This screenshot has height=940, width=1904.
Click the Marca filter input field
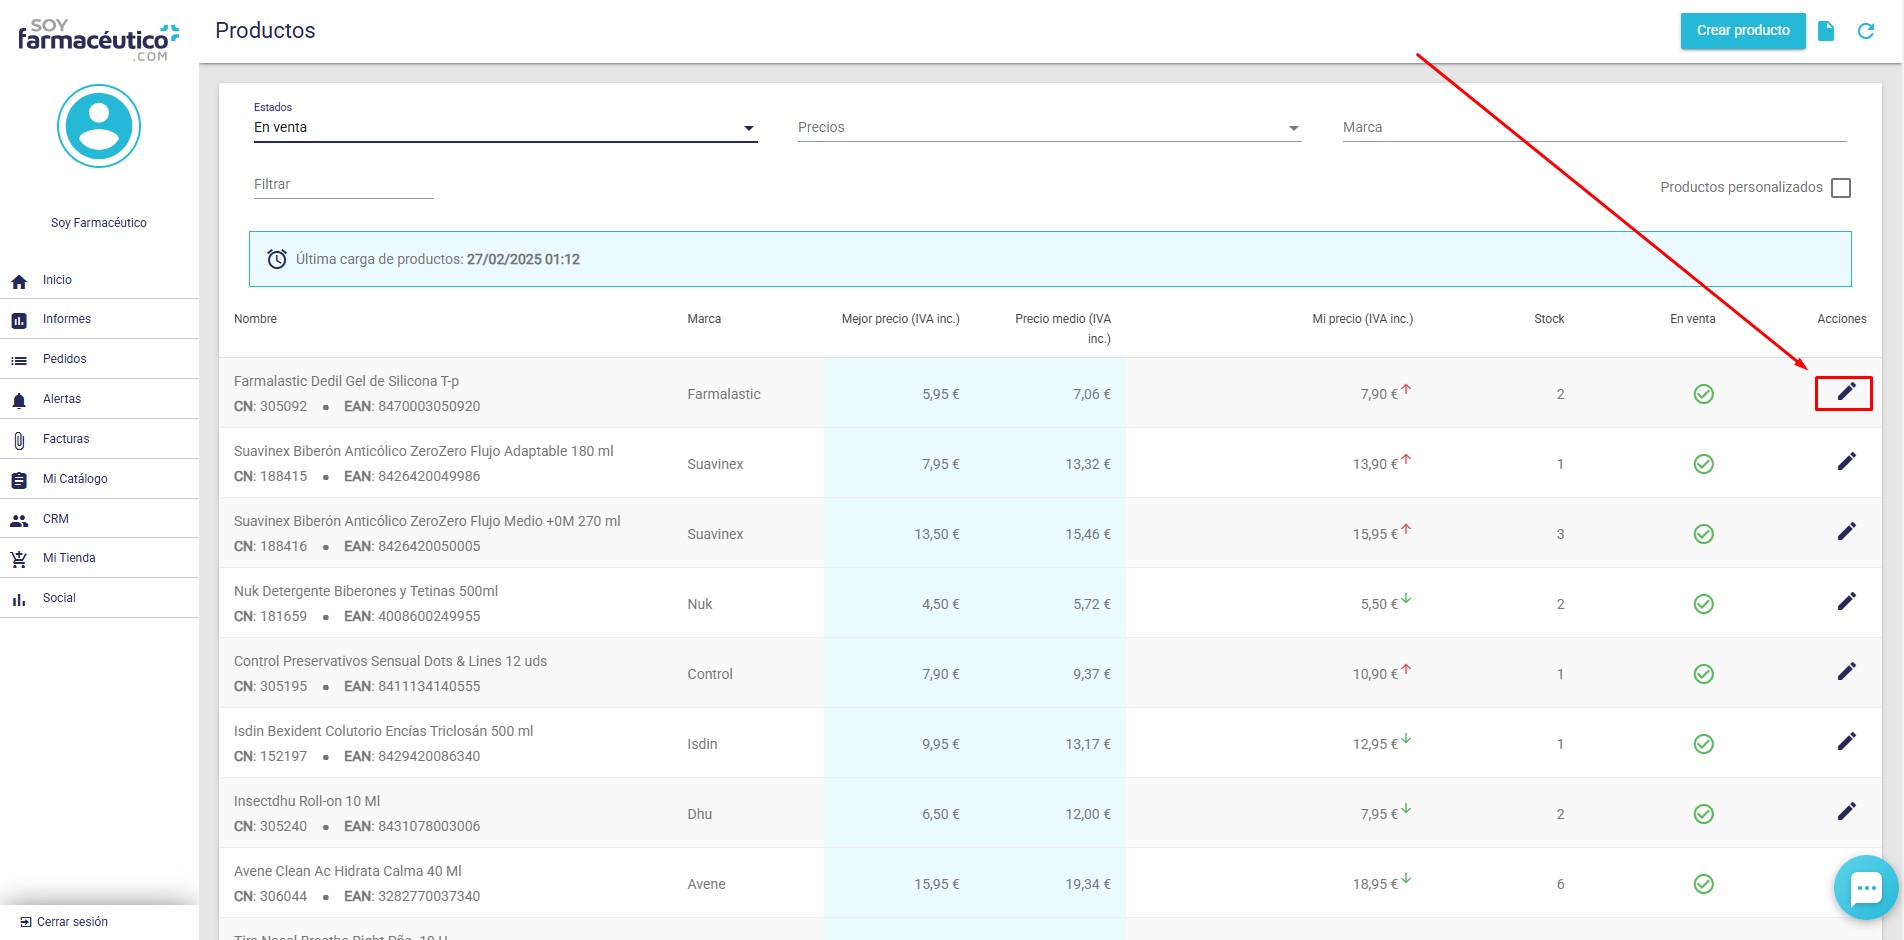(x=1594, y=127)
